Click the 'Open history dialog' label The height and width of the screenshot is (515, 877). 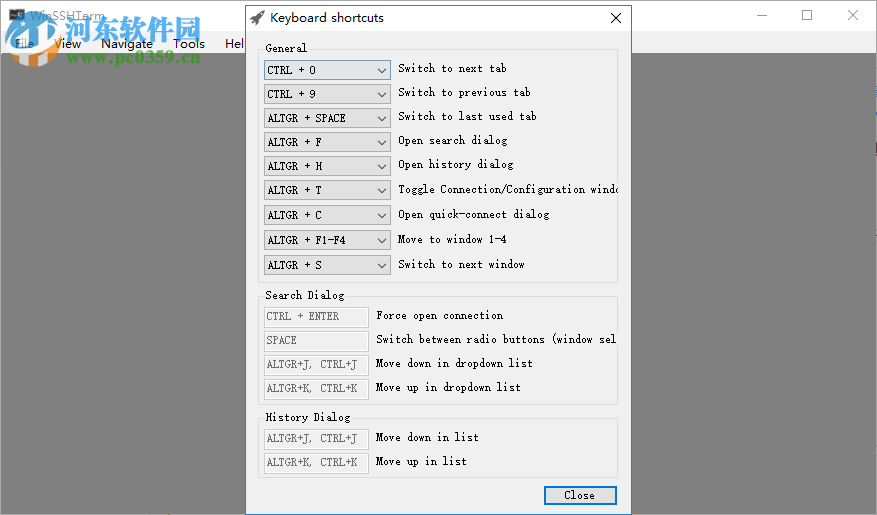point(455,165)
